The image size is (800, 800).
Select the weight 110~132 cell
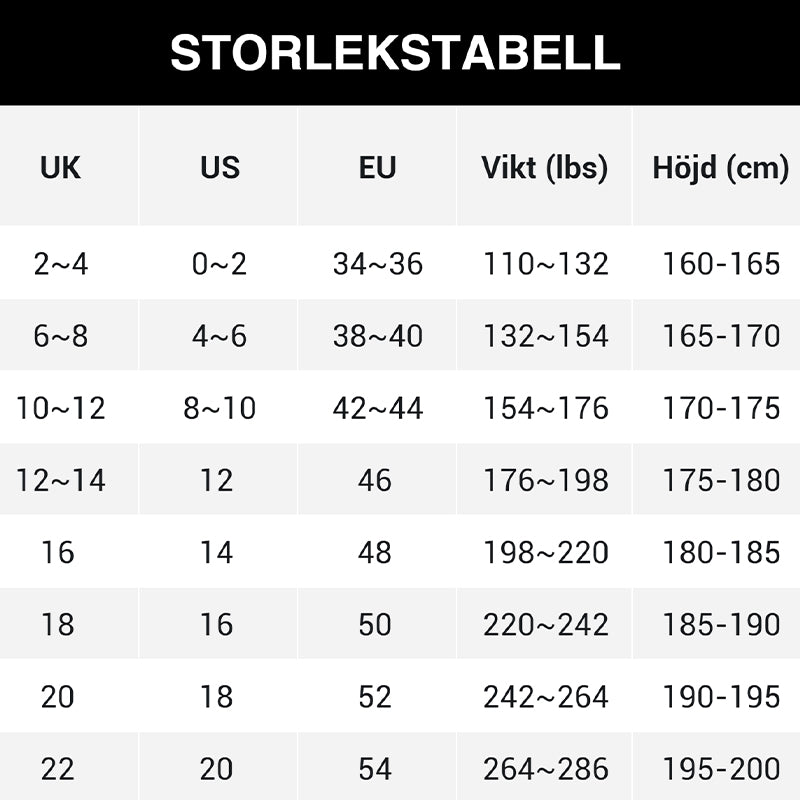545,264
